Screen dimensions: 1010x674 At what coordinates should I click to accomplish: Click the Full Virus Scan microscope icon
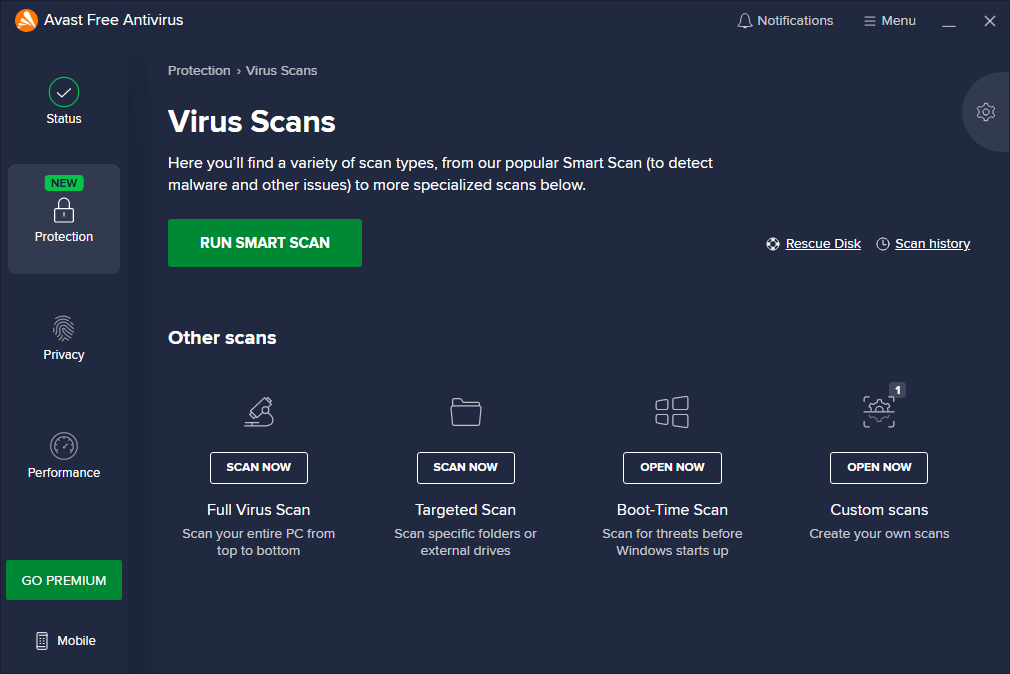click(x=258, y=412)
